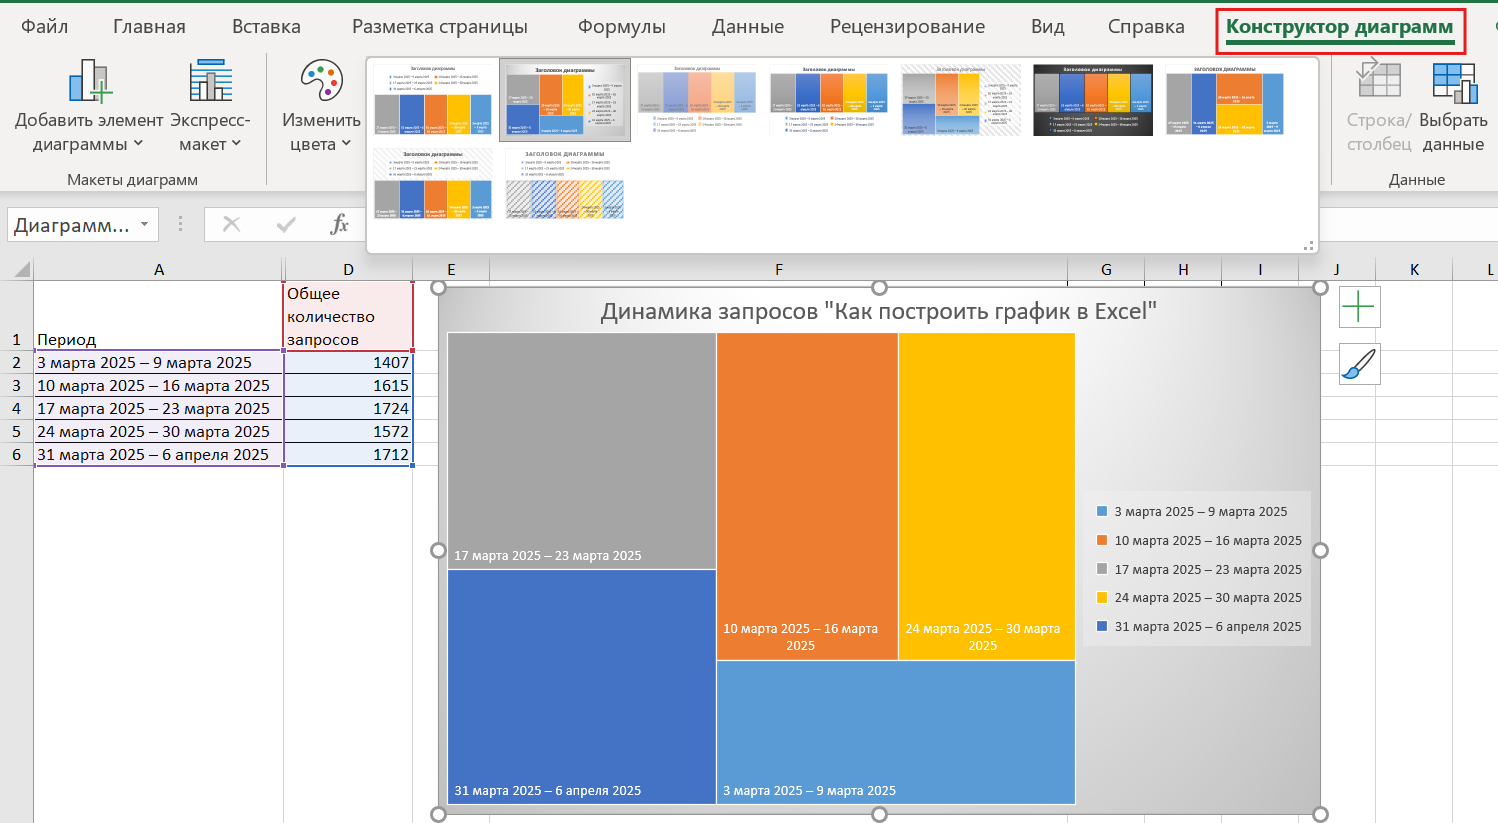This screenshot has width=1498, height=823.
Task: Click the Выбрать данные icon
Action: click(1453, 82)
